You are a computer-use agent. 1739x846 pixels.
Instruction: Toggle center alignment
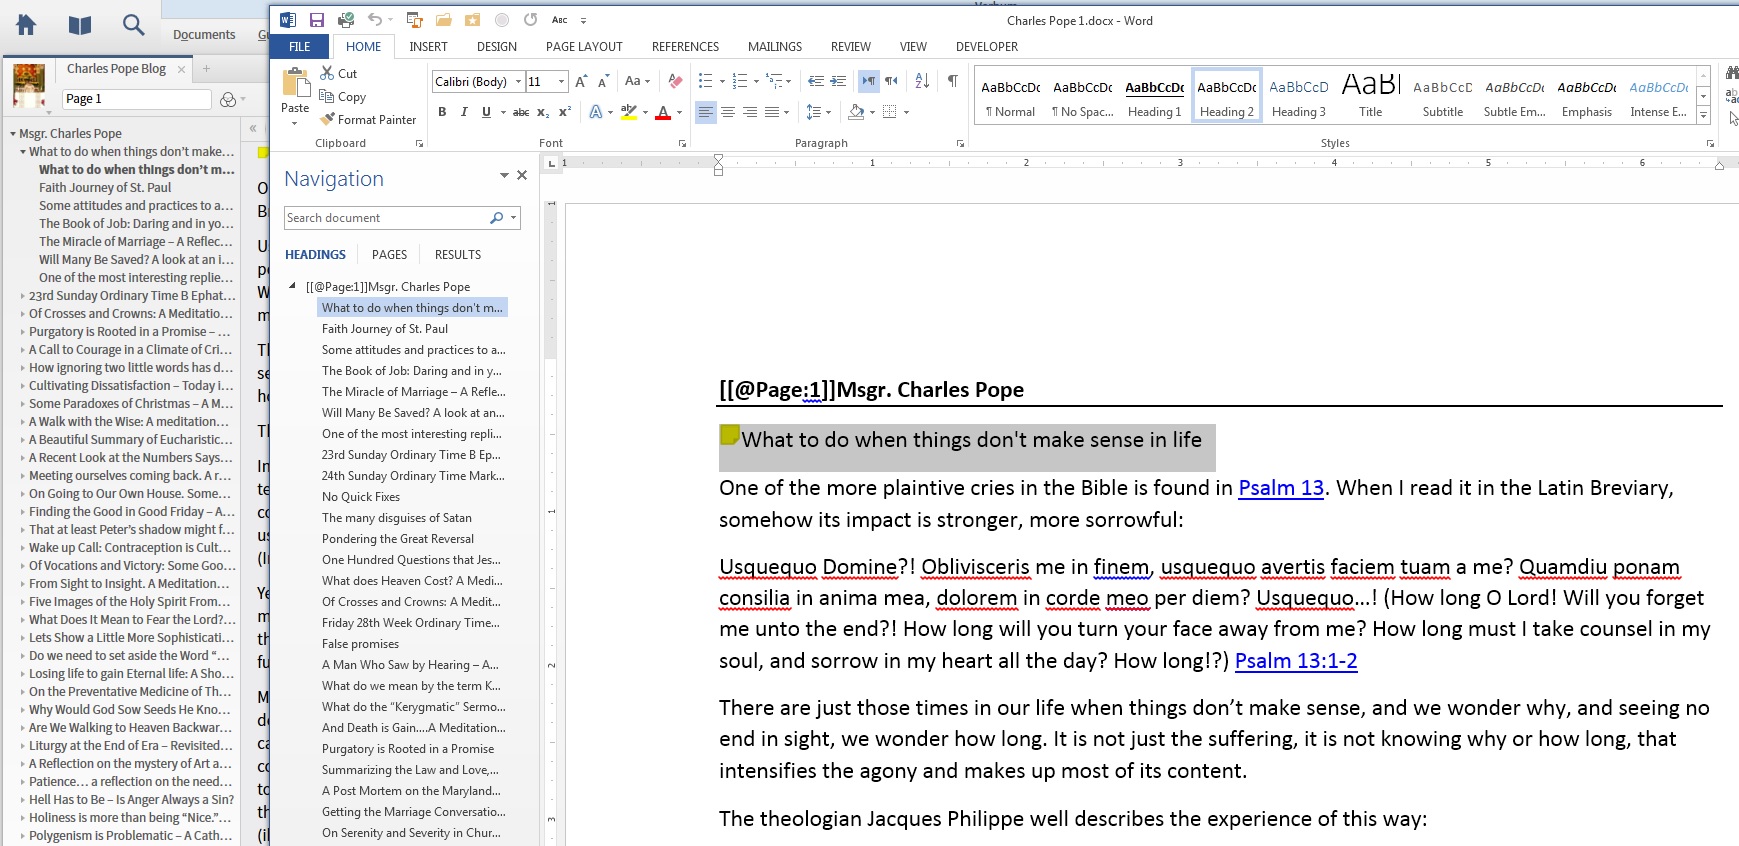pyautogui.click(x=728, y=112)
